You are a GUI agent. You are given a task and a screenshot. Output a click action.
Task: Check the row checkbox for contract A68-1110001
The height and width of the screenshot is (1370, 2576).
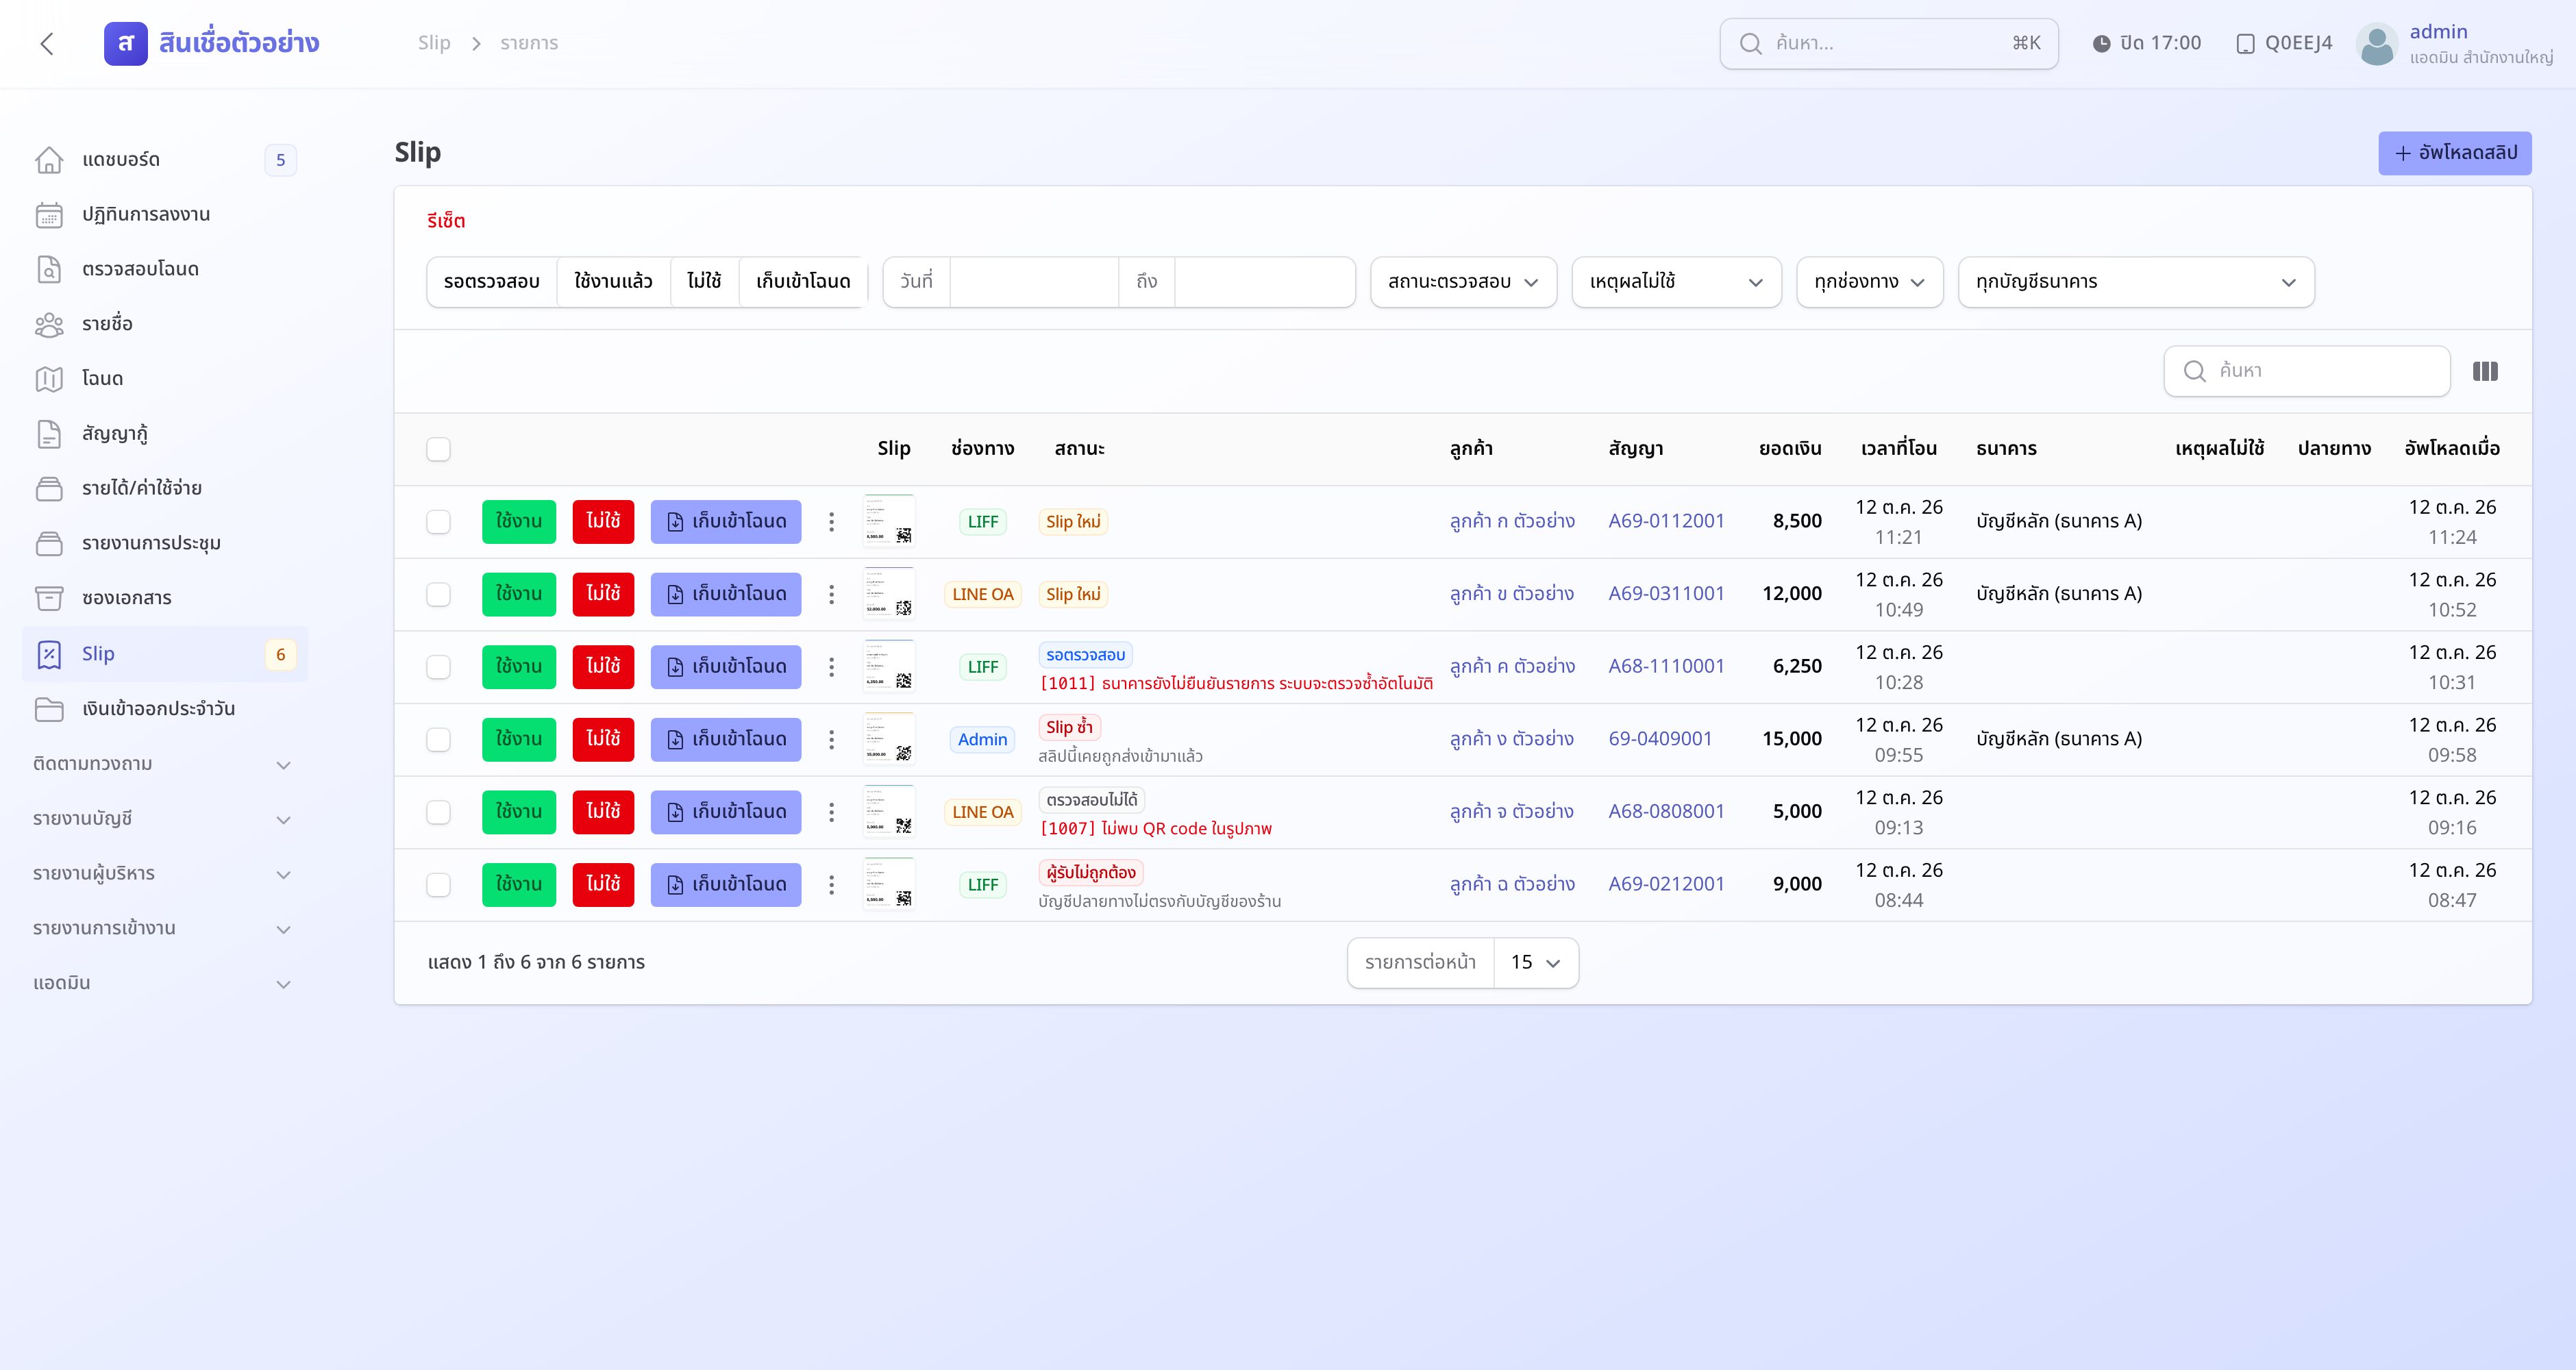pos(438,667)
